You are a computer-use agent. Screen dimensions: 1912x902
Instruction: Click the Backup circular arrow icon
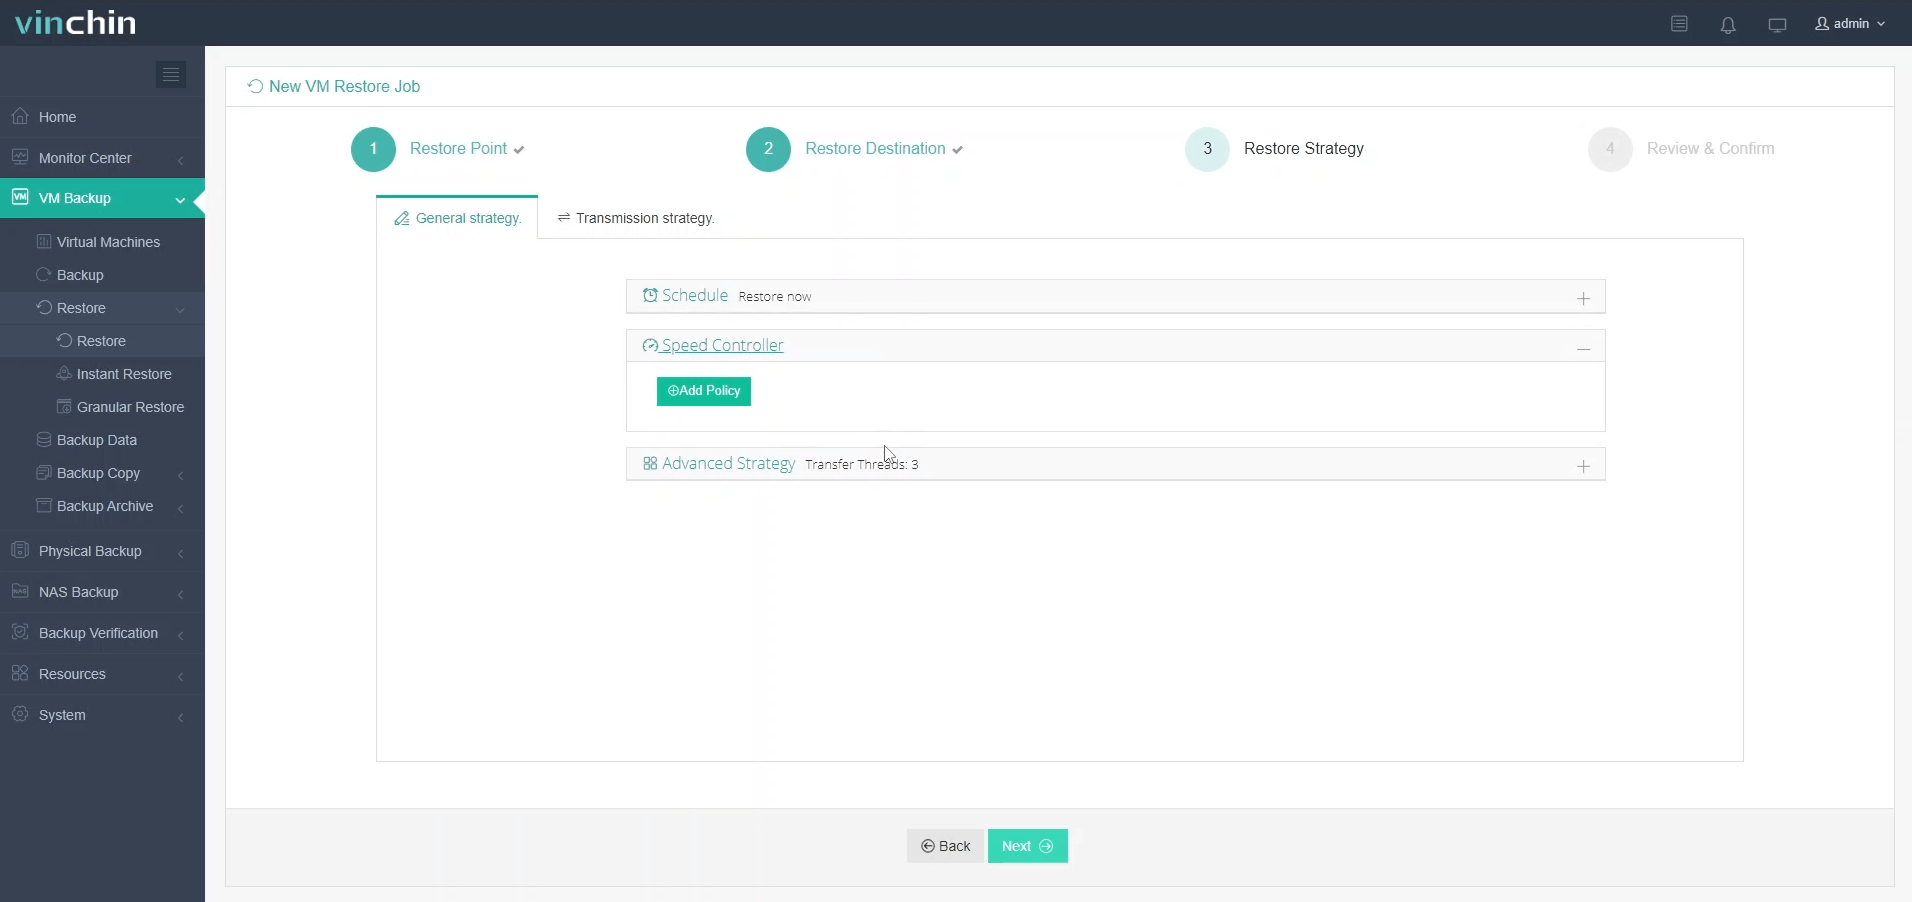pyautogui.click(x=44, y=274)
